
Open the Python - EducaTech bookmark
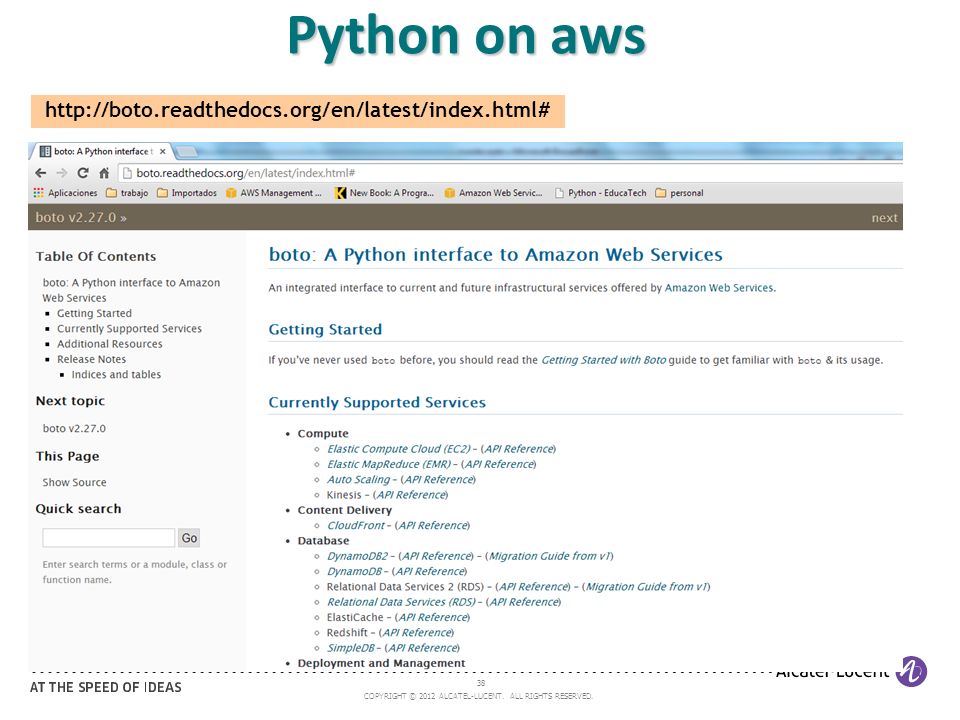(601, 193)
